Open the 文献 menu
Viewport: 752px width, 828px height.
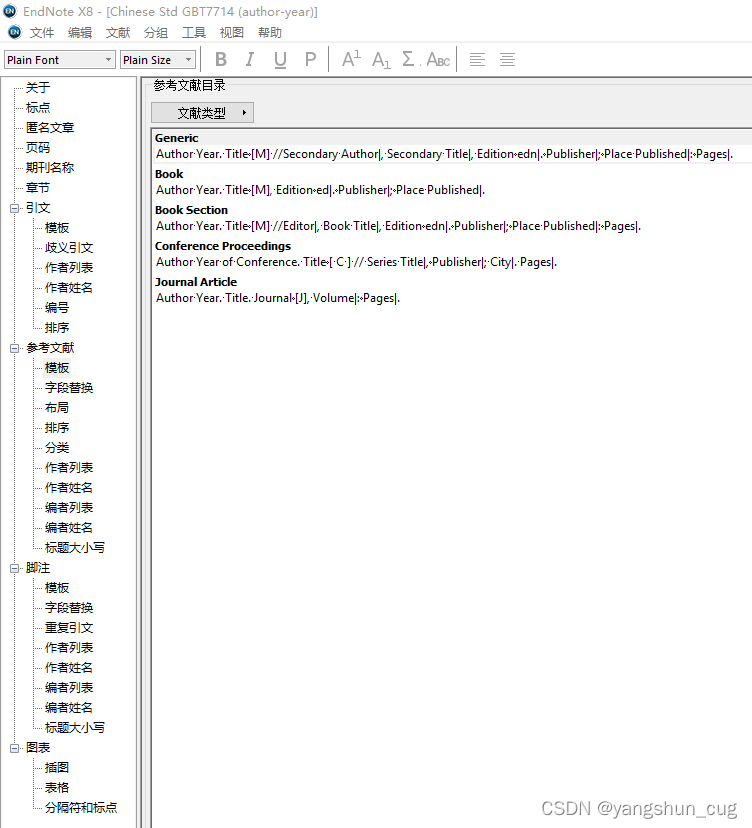(x=118, y=33)
